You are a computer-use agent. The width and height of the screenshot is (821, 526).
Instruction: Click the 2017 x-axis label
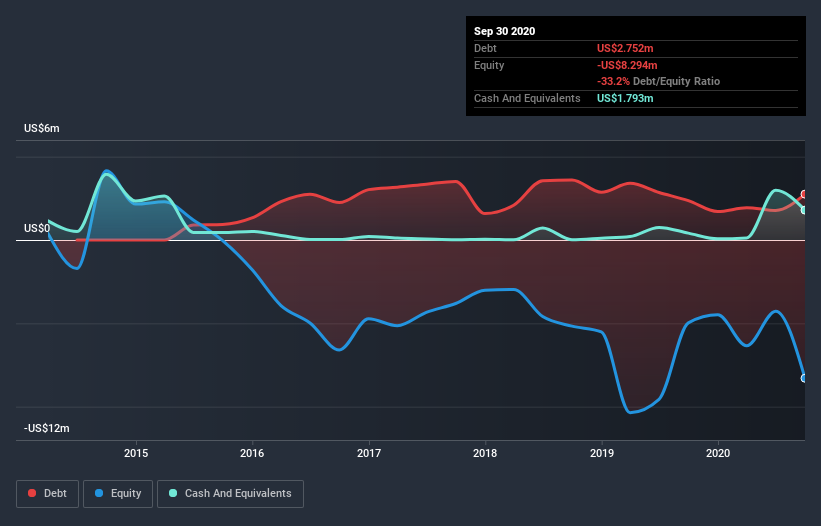369,453
